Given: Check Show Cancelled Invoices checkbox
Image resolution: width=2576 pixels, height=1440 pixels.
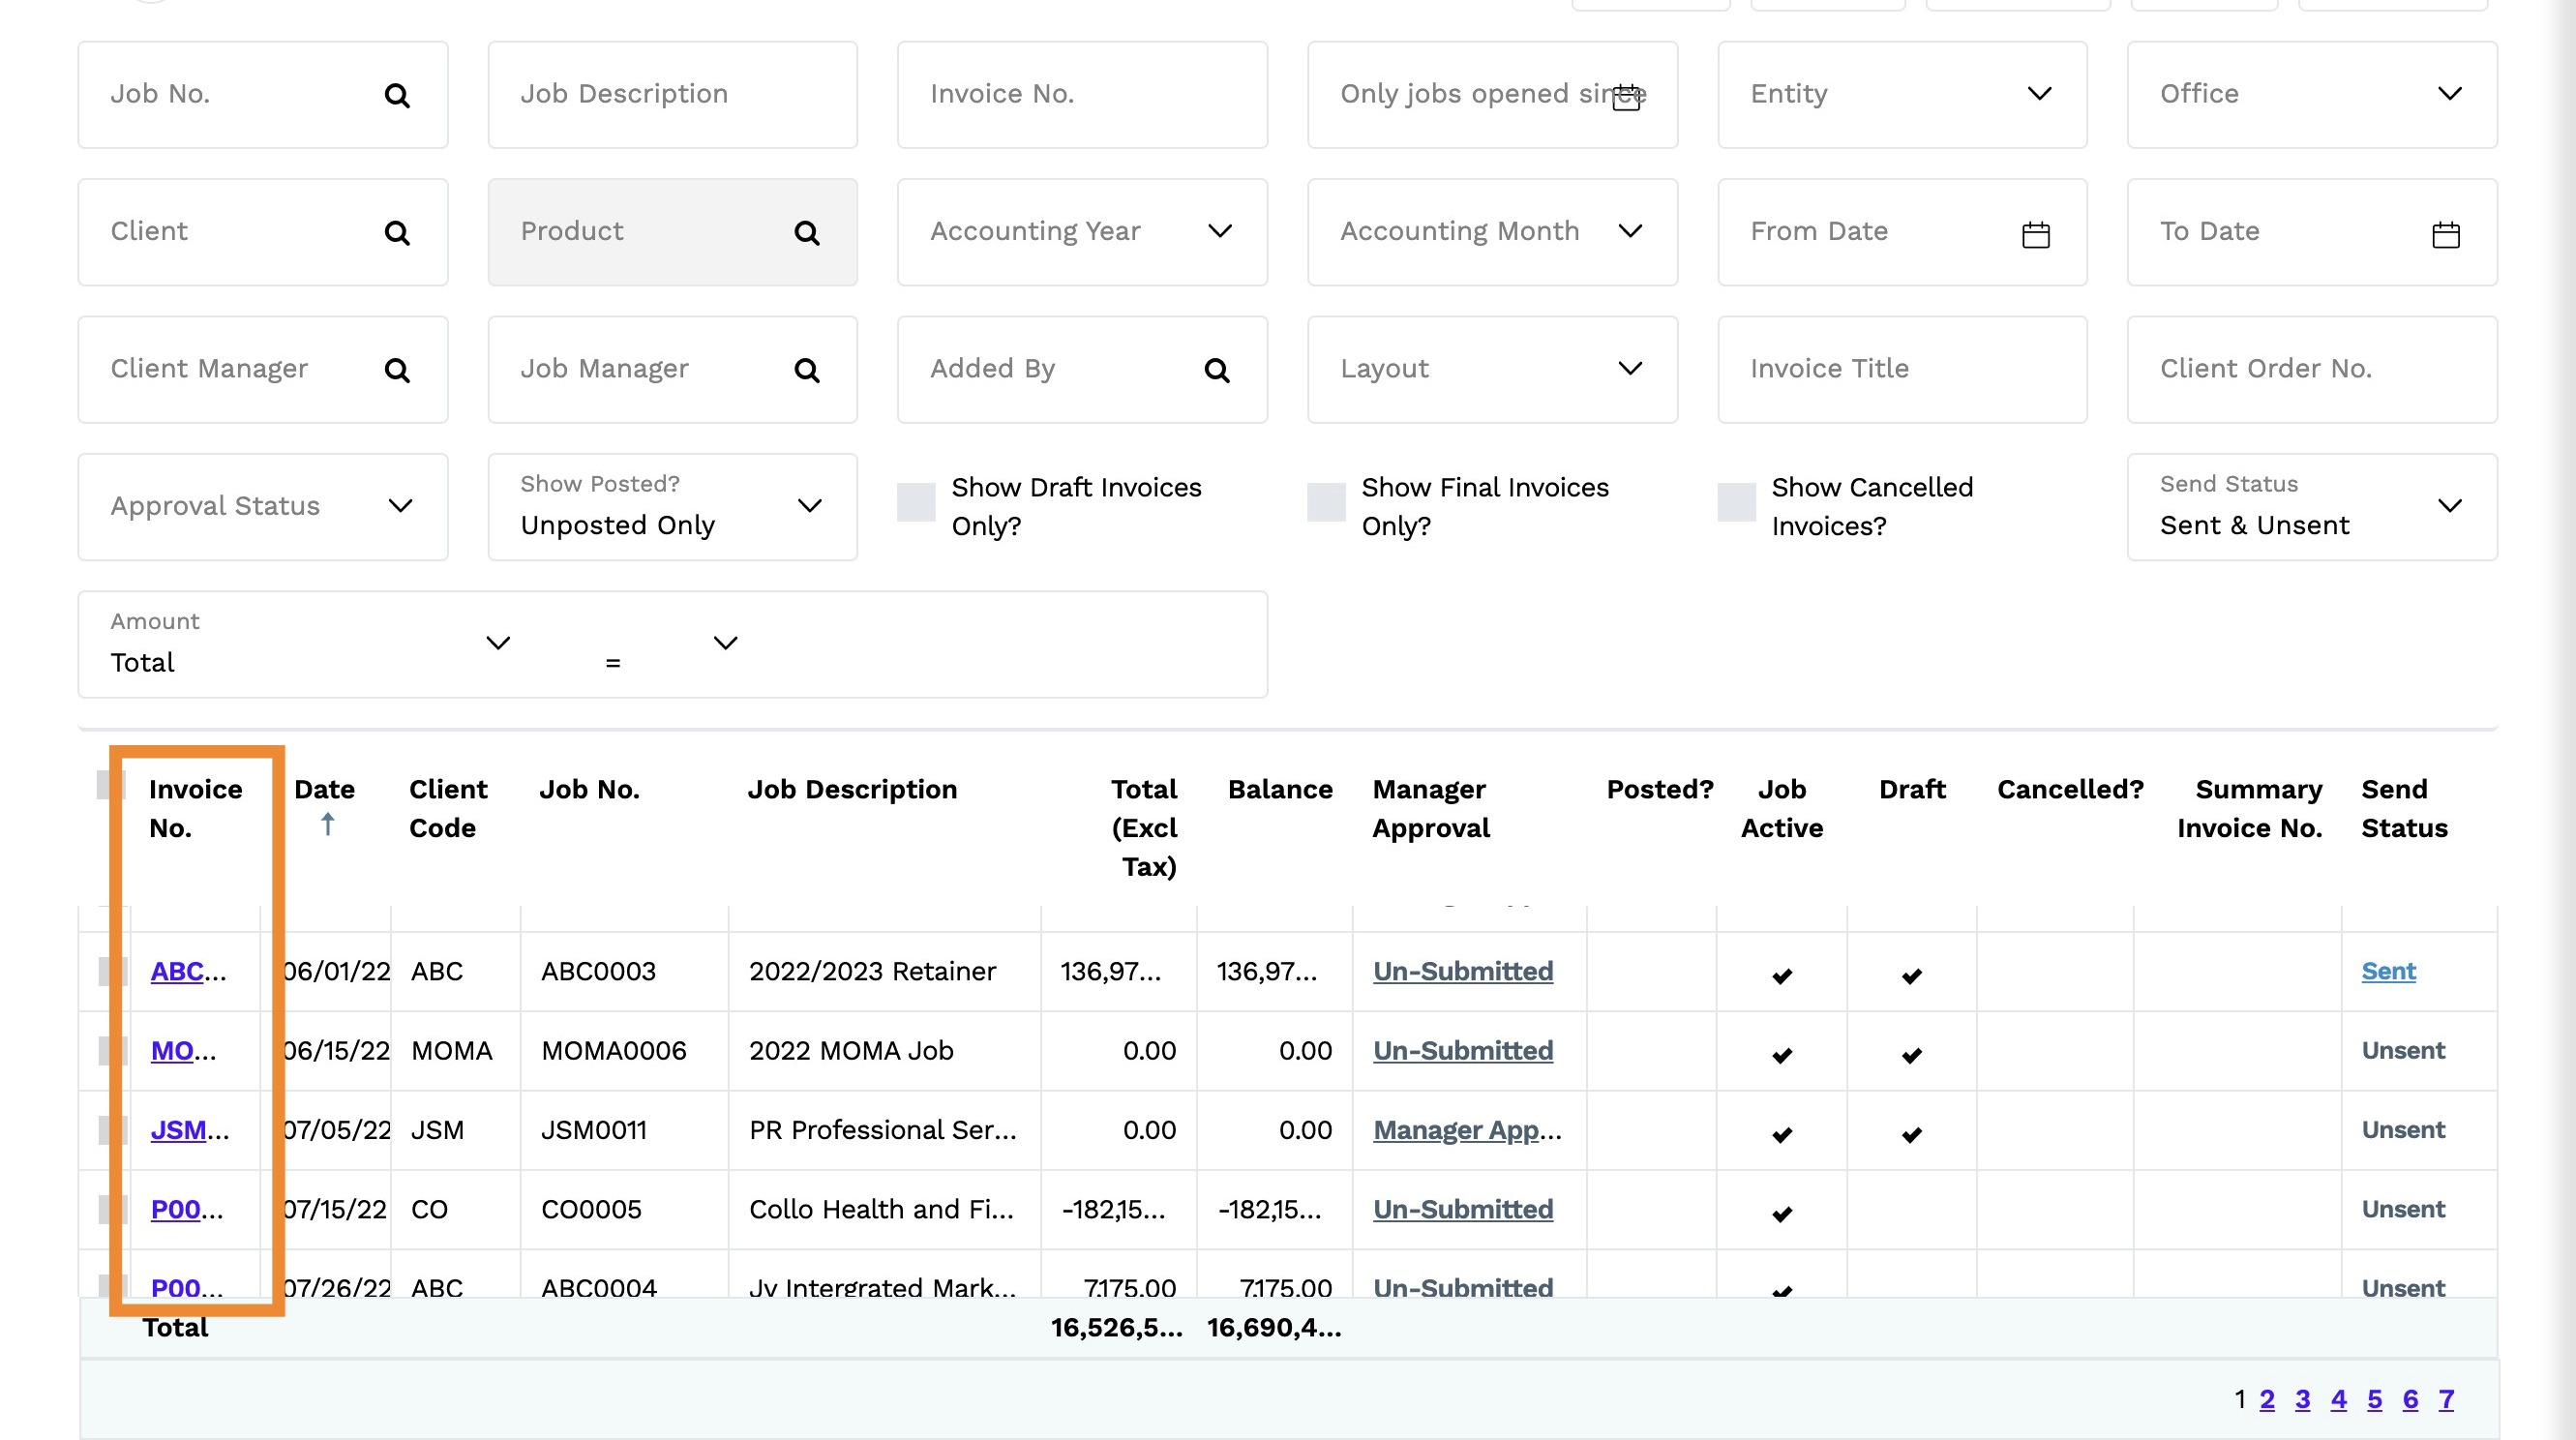Looking at the screenshot, I should (x=1735, y=502).
